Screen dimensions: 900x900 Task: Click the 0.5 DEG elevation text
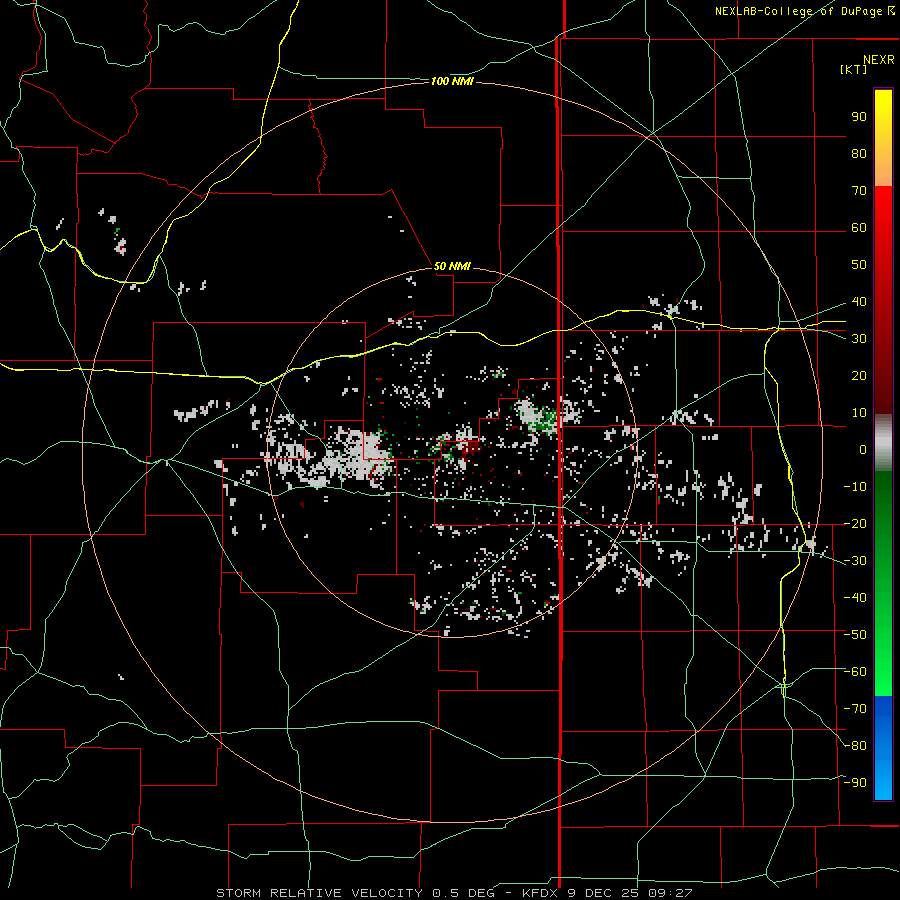point(463,893)
